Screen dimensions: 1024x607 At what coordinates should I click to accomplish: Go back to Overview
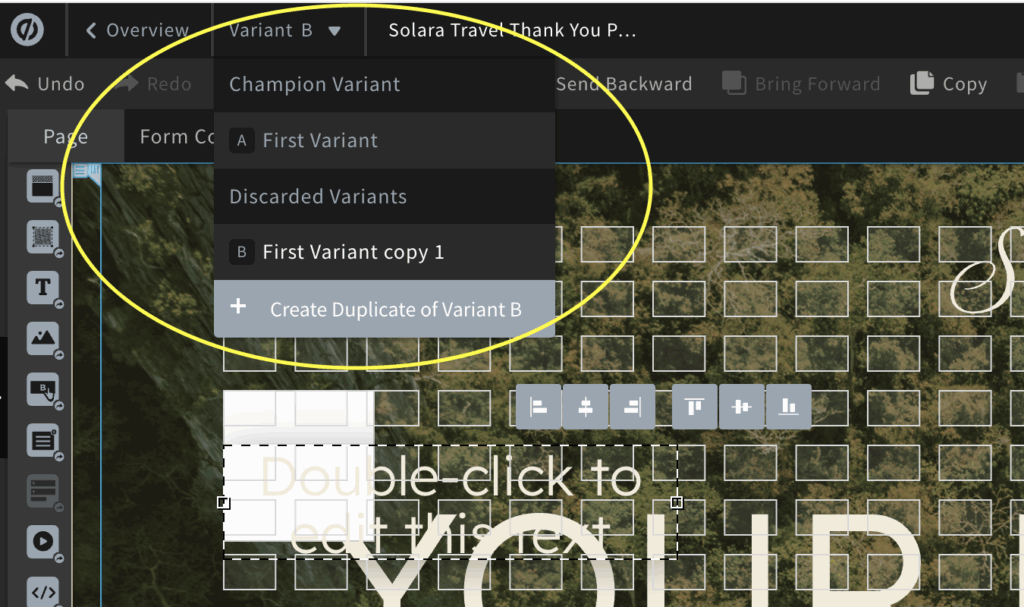[137, 30]
